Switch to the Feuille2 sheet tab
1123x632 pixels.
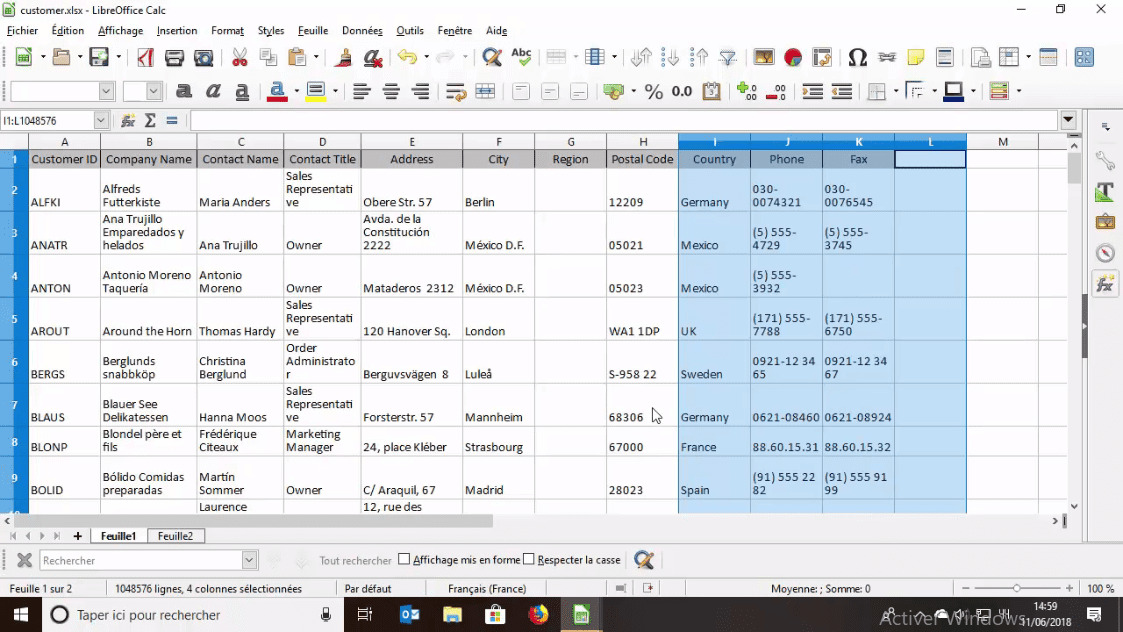tap(175, 536)
